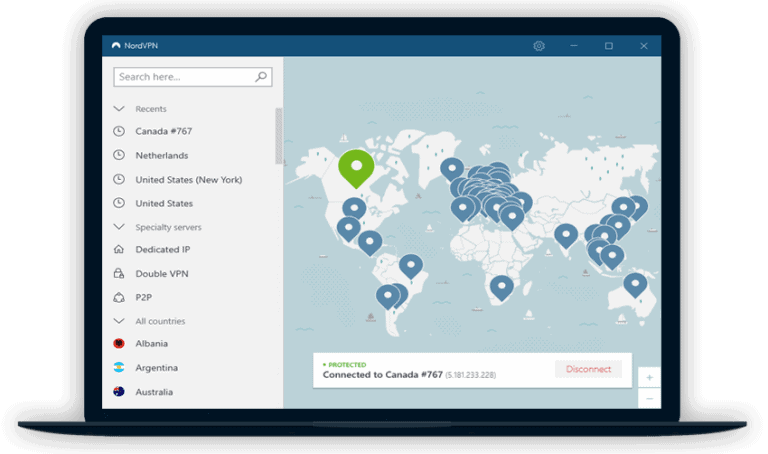Image resolution: width=768 pixels, height=454 pixels.
Task: Click the green Canada map pin
Action: [356, 168]
